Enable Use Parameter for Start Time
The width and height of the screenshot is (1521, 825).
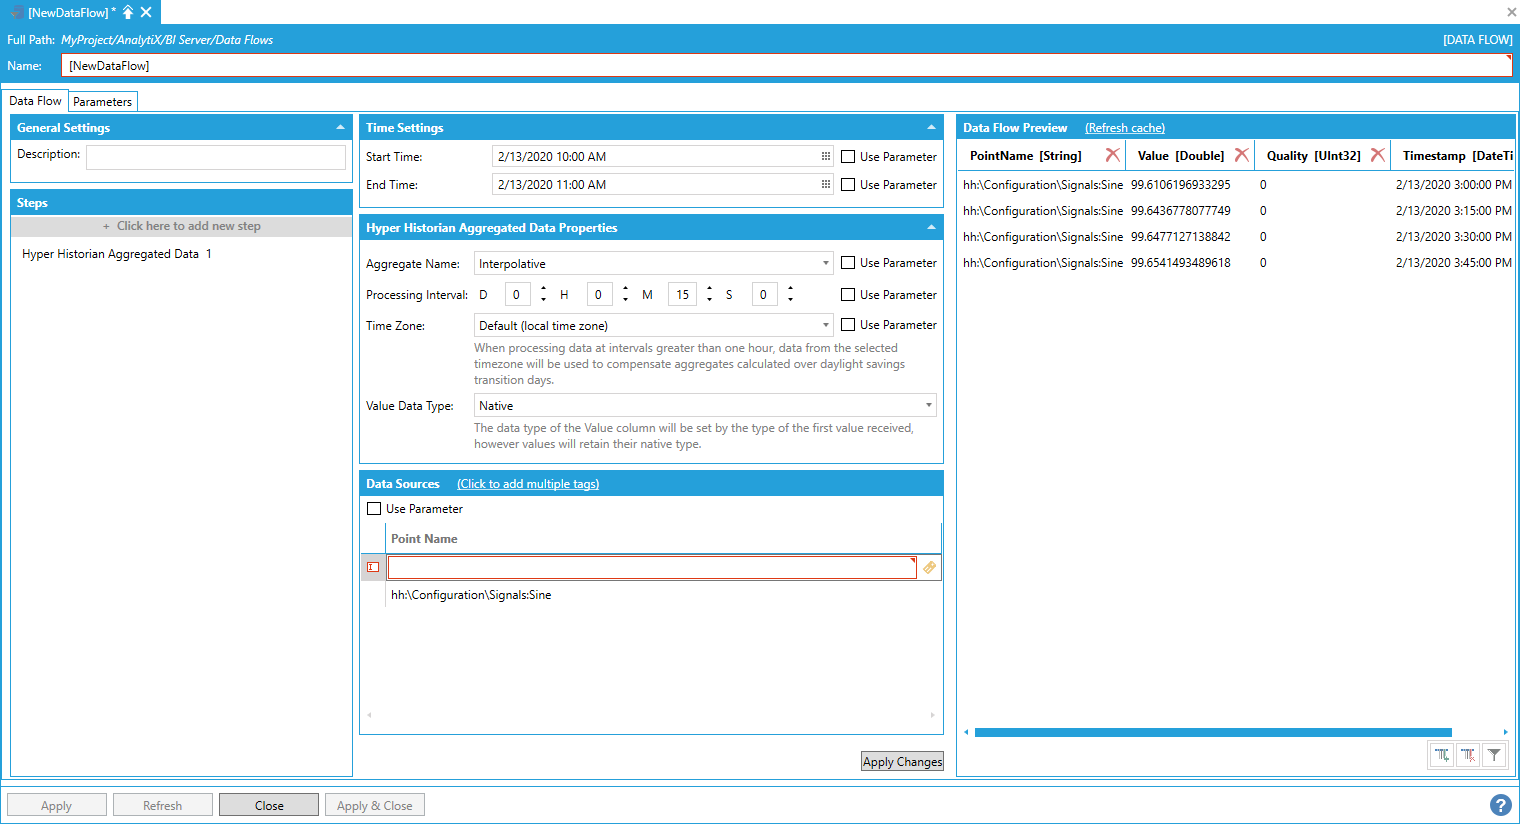[848, 157]
